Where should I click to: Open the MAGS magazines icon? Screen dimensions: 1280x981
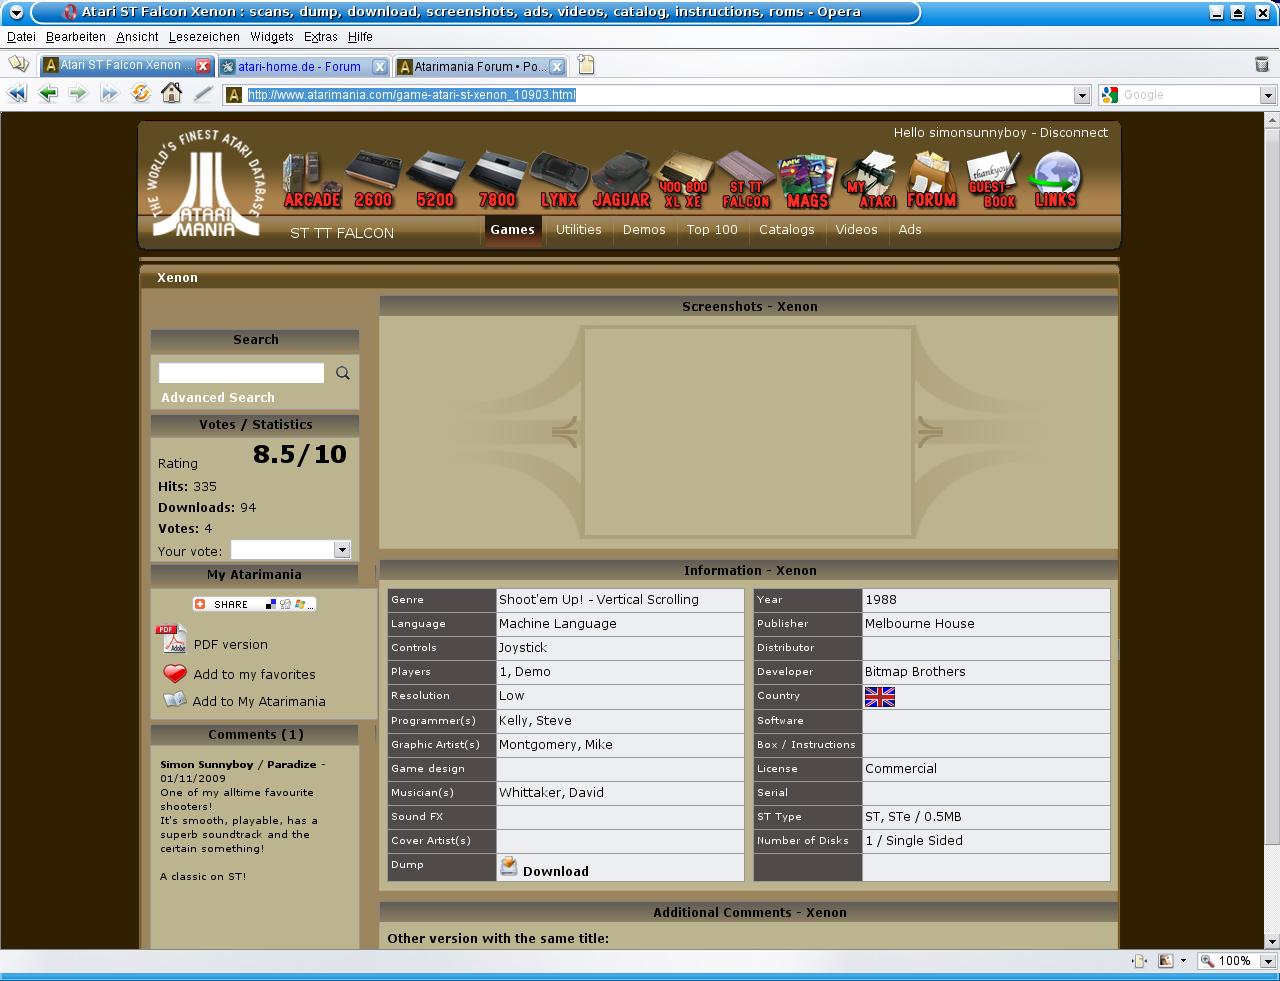pos(808,180)
